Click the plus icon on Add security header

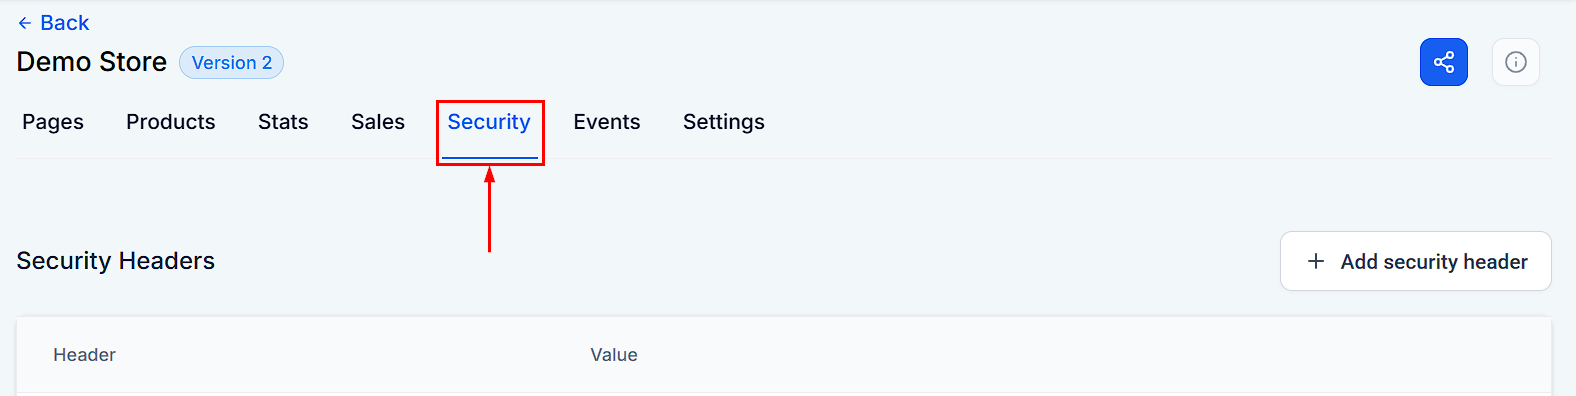click(x=1316, y=261)
